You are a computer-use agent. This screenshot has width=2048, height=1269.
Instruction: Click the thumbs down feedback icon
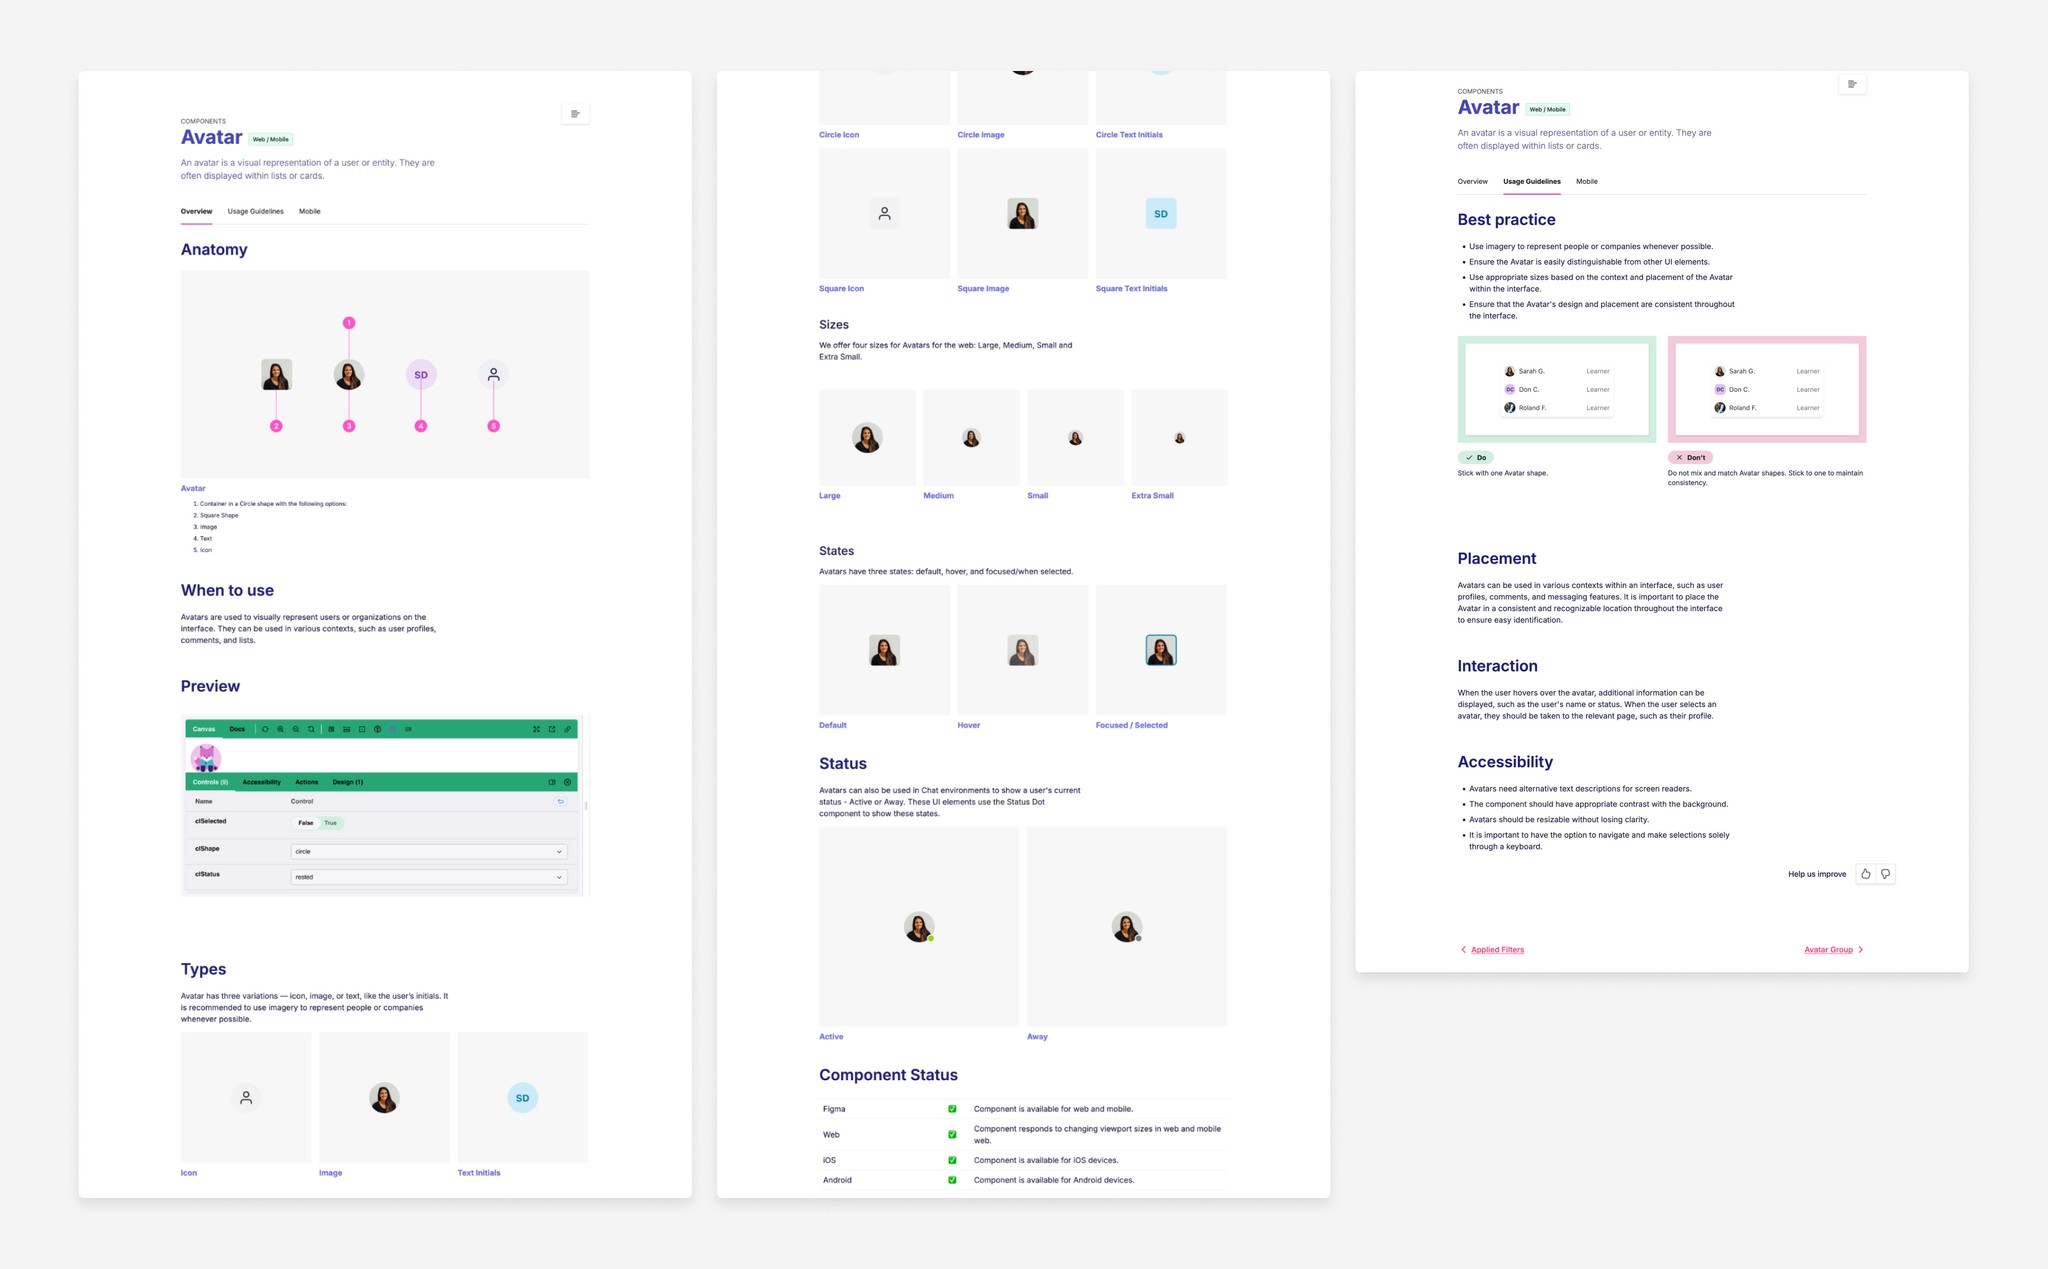(1885, 874)
